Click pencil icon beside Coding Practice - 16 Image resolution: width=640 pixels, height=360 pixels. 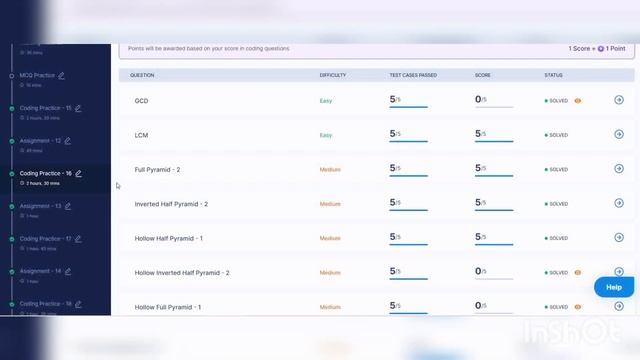[x=78, y=173]
